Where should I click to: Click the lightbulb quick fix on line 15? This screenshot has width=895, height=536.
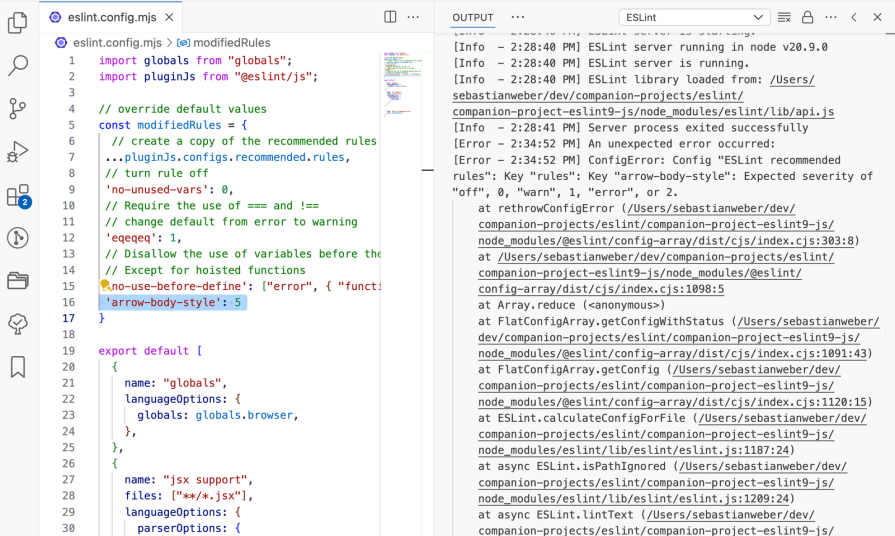[104, 286]
